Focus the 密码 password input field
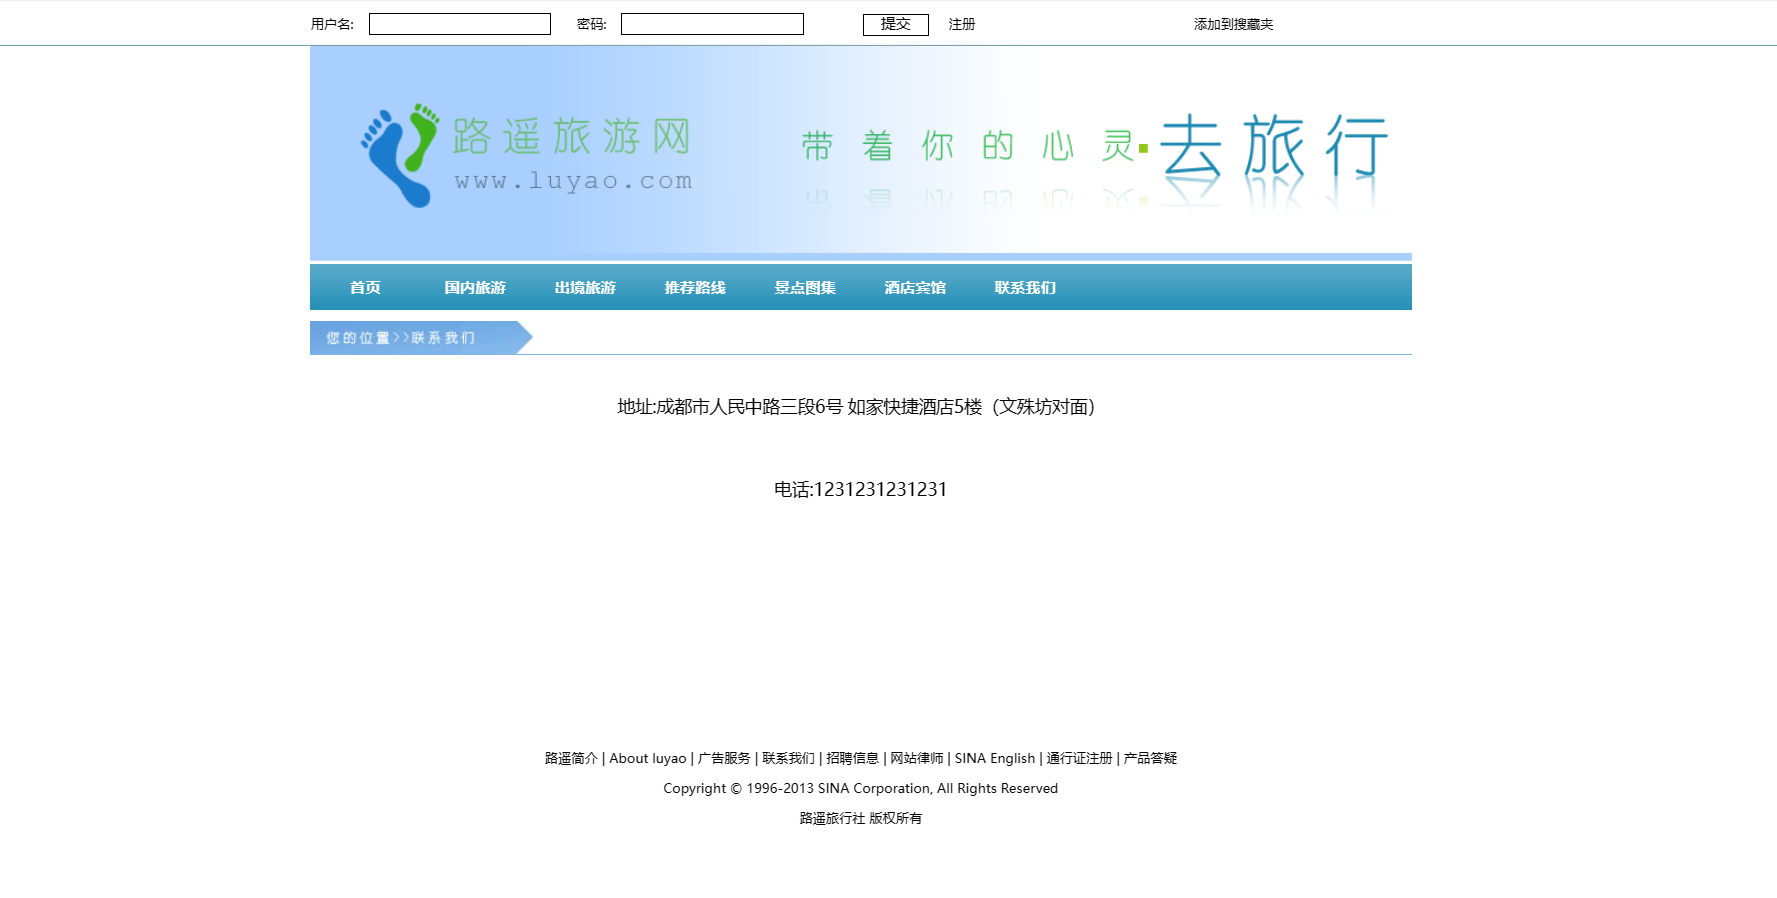Screen dimensions: 1777x898 coord(712,24)
